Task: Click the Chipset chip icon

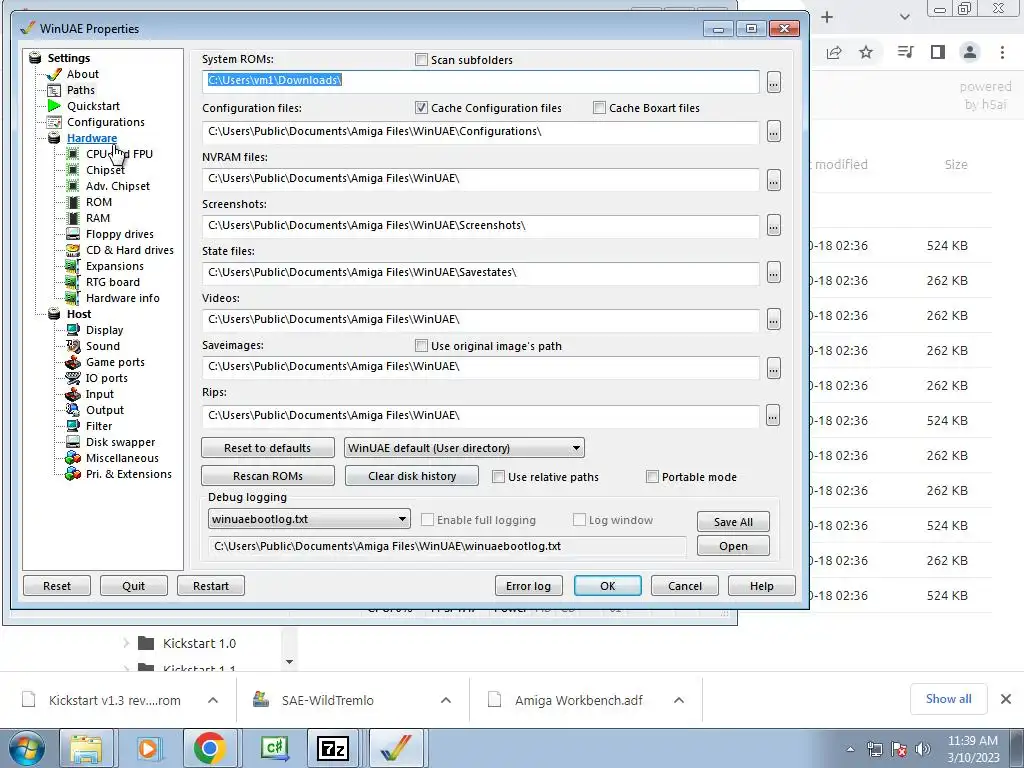Action: (x=73, y=170)
